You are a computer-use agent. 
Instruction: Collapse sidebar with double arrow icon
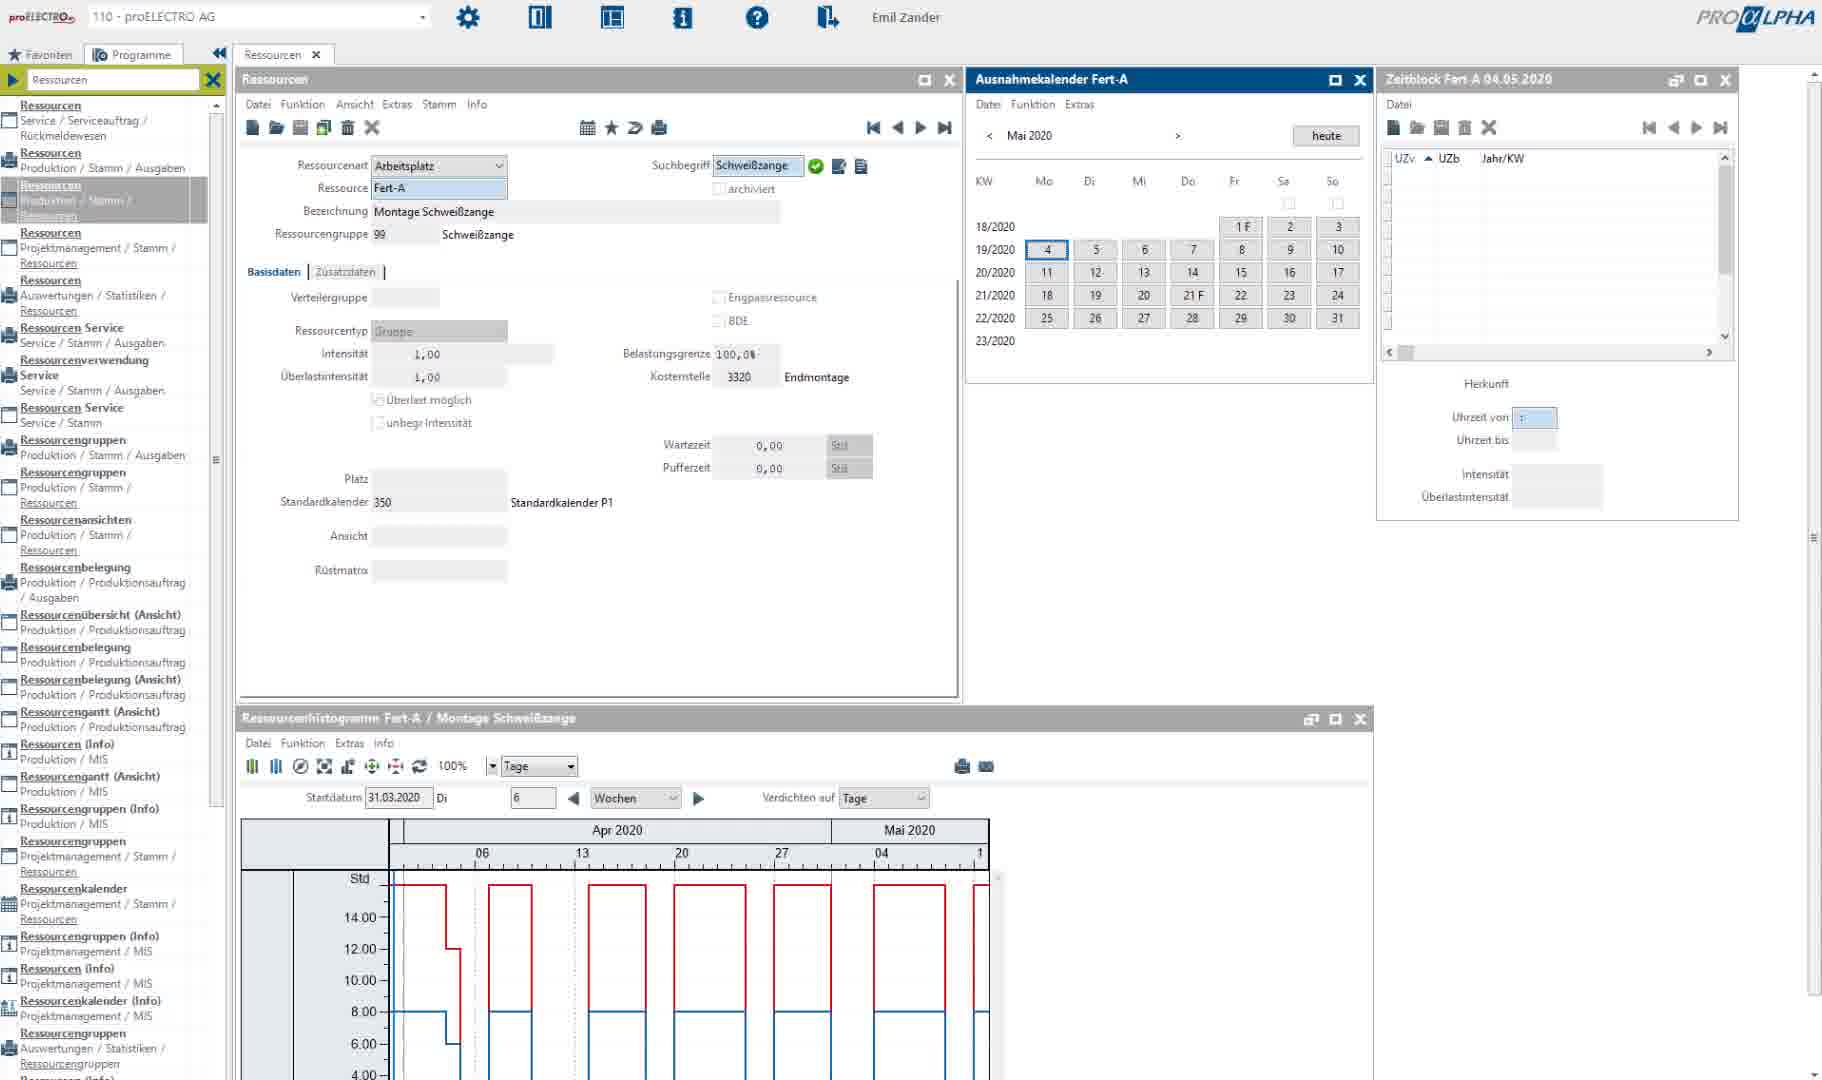(219, 53)
